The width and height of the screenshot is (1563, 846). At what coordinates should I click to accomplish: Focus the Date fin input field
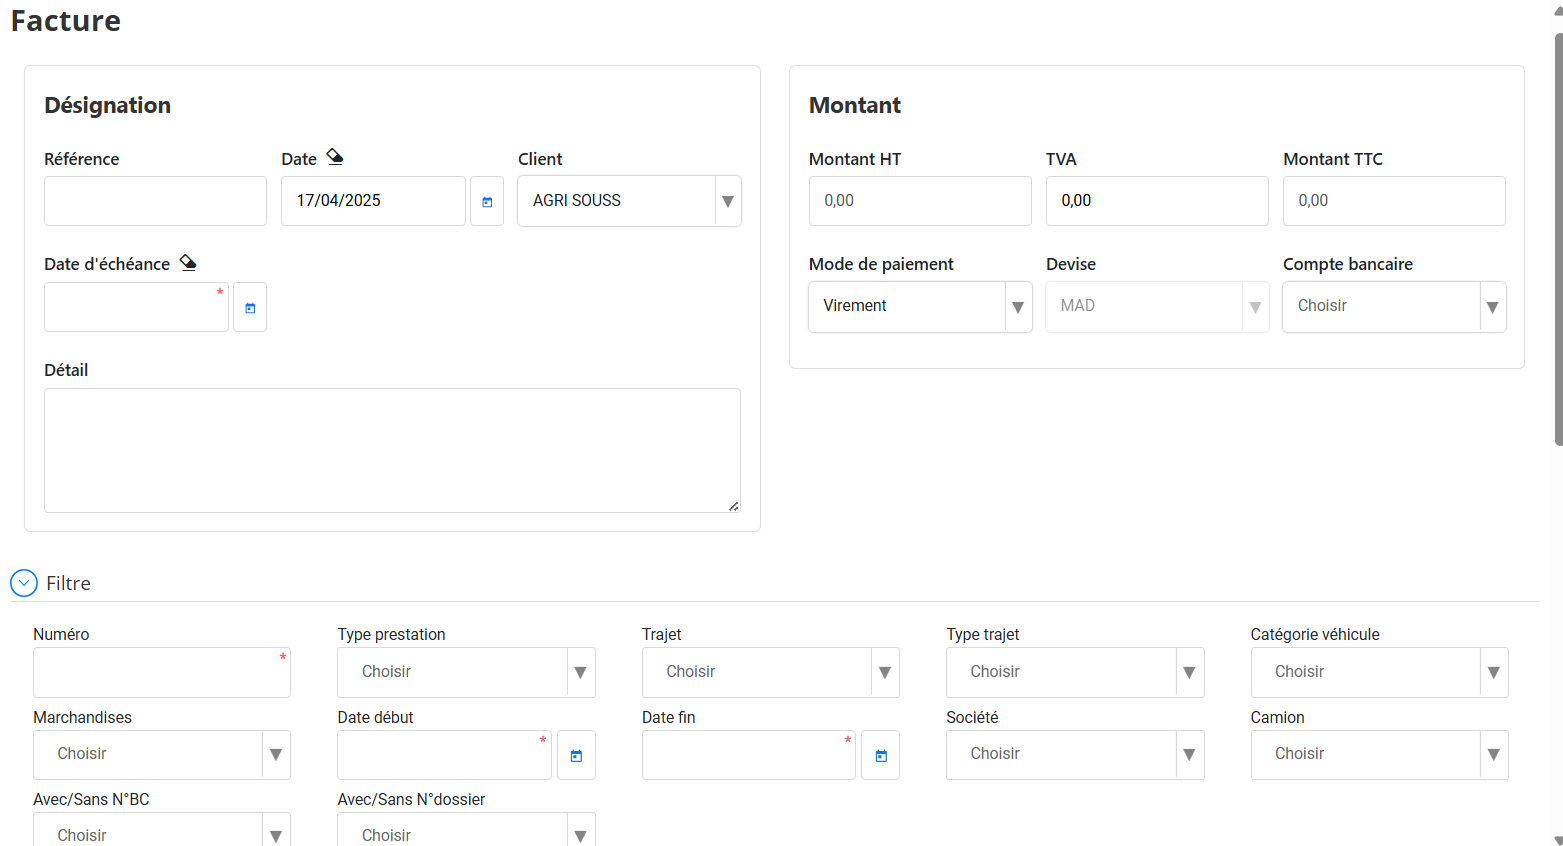click(749, 755)
